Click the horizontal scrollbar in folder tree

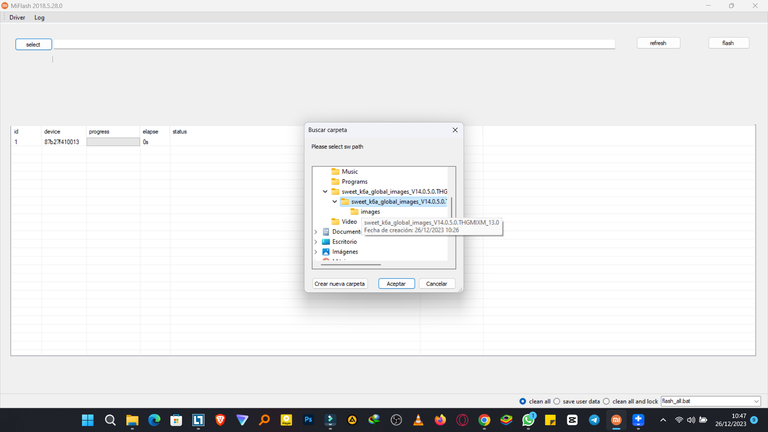click(x=351, y=265)
